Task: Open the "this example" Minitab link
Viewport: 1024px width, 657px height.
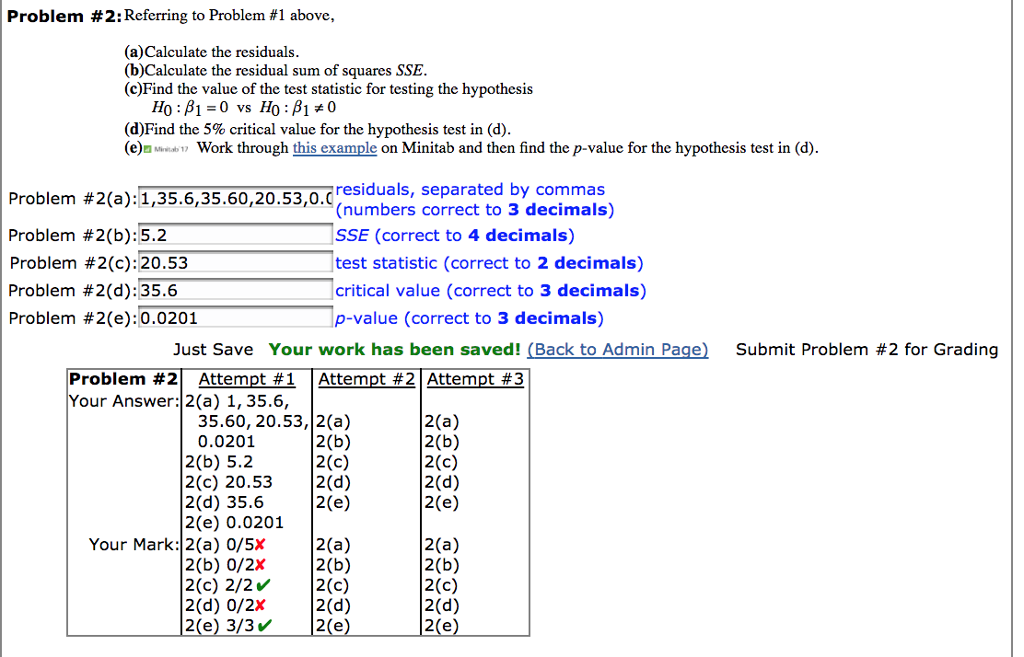Action: (334, 148)
